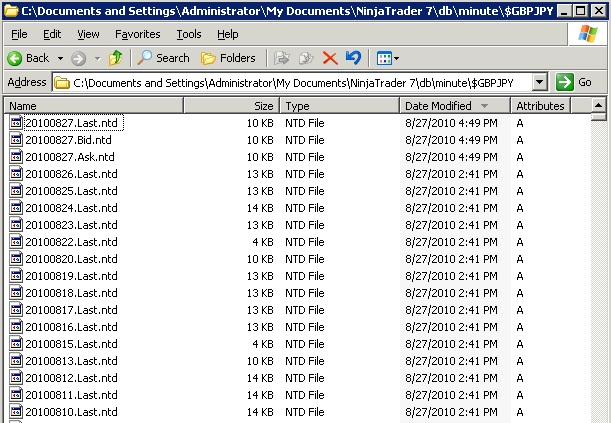Open the Edit menu
This screenshot has height=423, width=611.
(52, 34)
